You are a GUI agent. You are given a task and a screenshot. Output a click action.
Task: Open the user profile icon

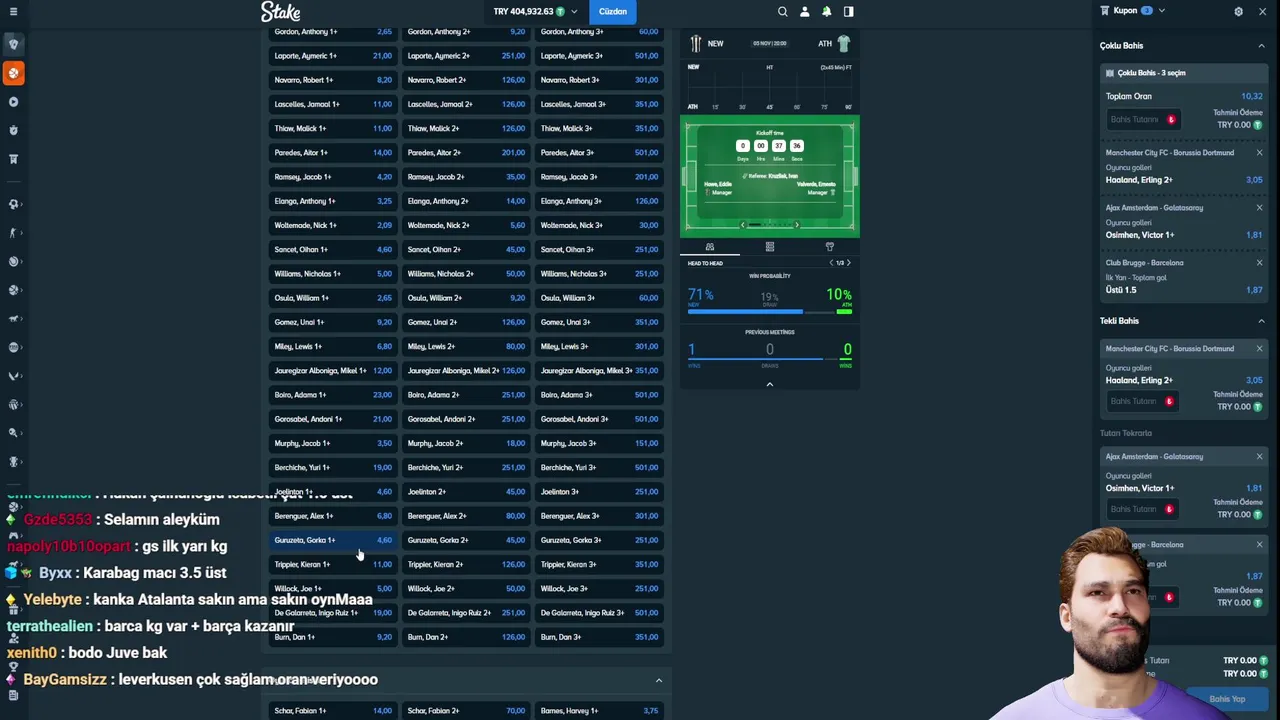coord(805,11)
